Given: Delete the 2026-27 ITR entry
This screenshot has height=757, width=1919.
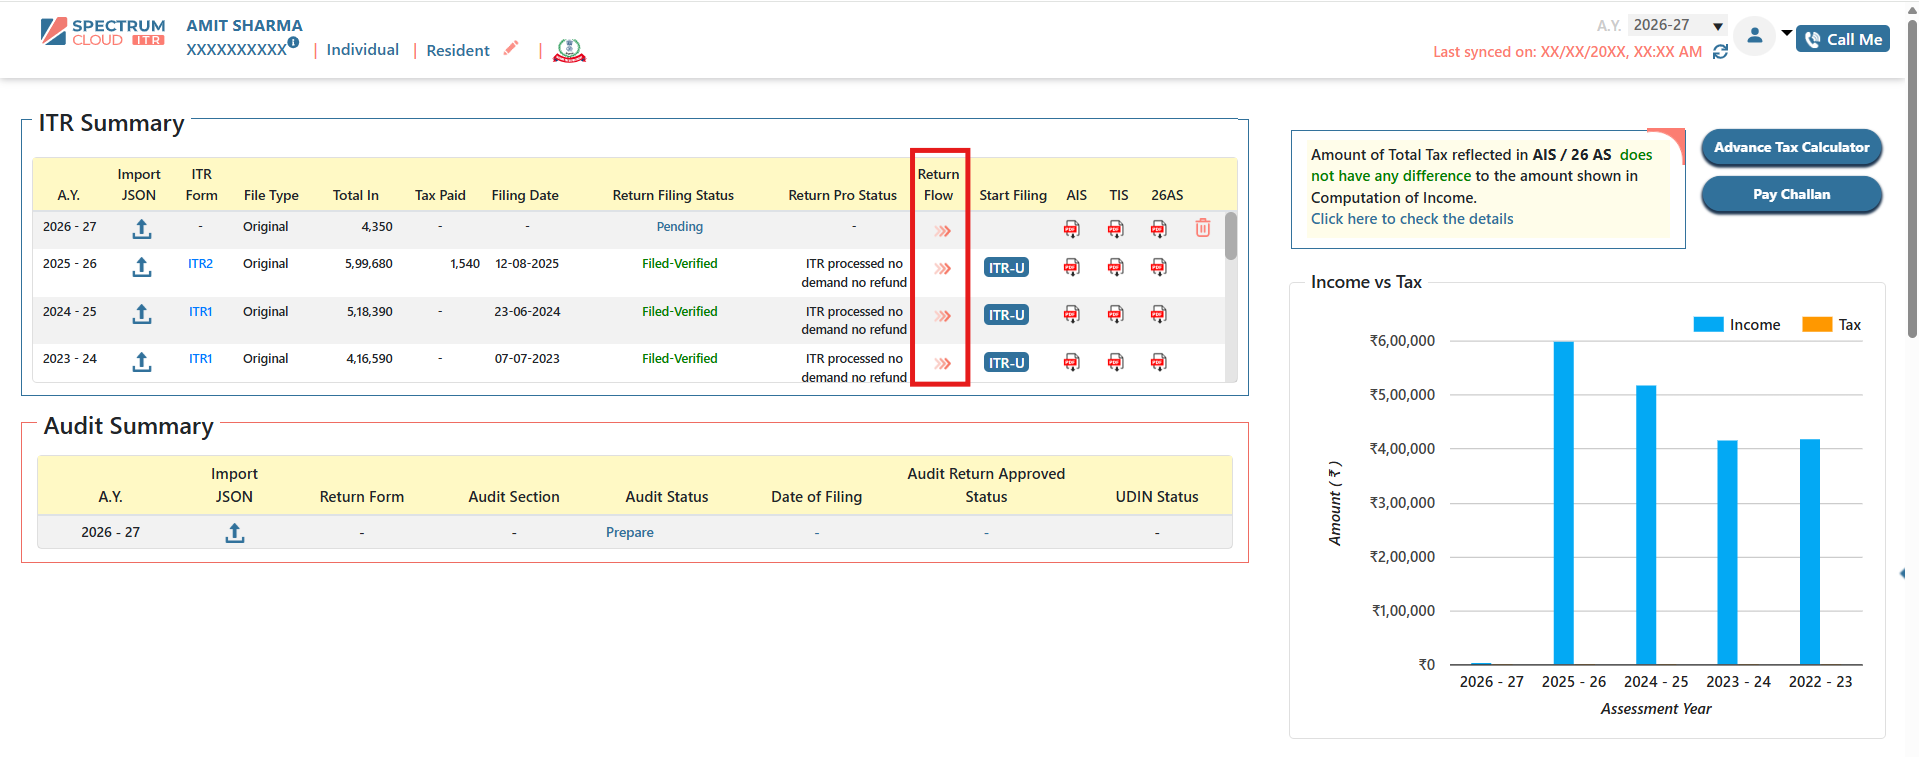Looking at the screenshot, I should pos(1202,229).
